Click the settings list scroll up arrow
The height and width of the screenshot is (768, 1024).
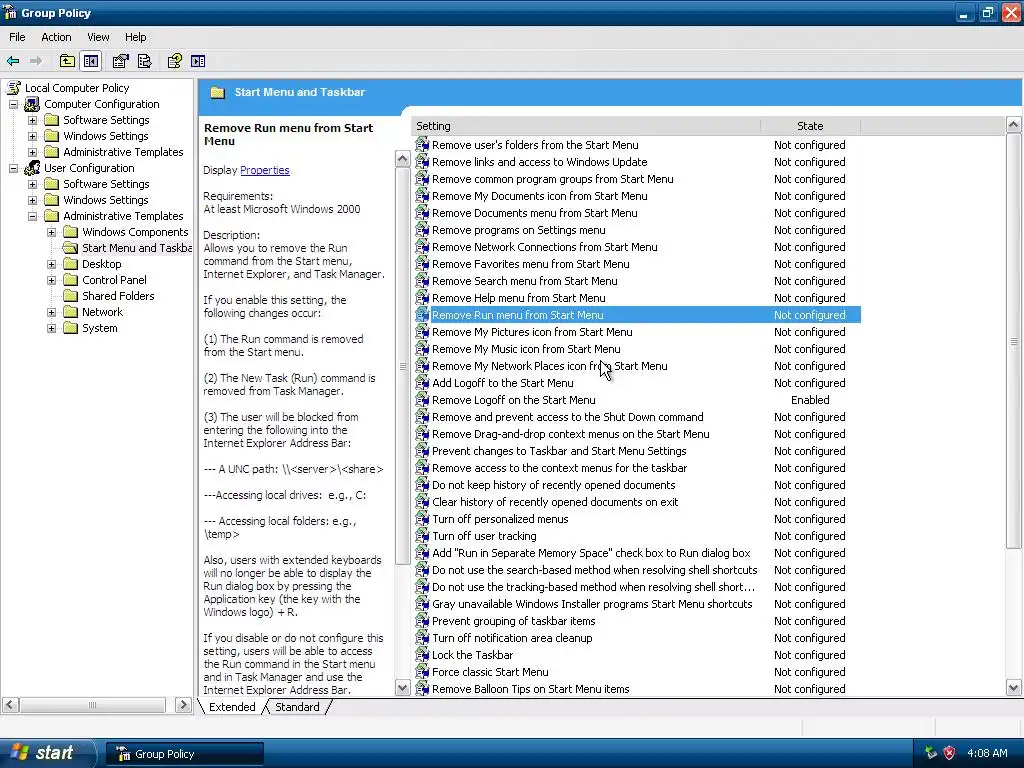pyautogui.click(x=1013, y=125)
